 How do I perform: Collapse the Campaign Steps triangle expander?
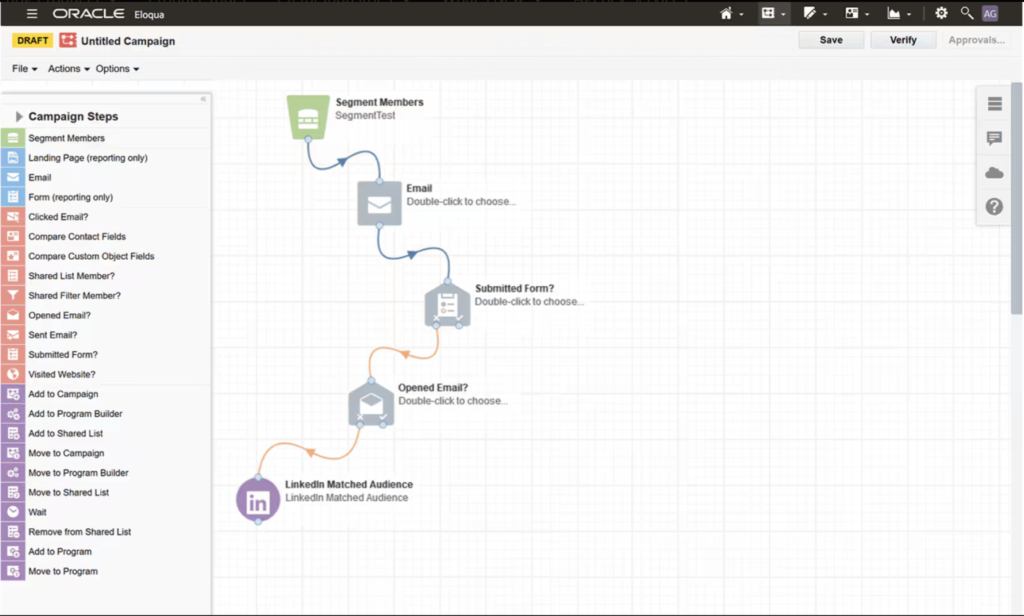click(19, 117)
